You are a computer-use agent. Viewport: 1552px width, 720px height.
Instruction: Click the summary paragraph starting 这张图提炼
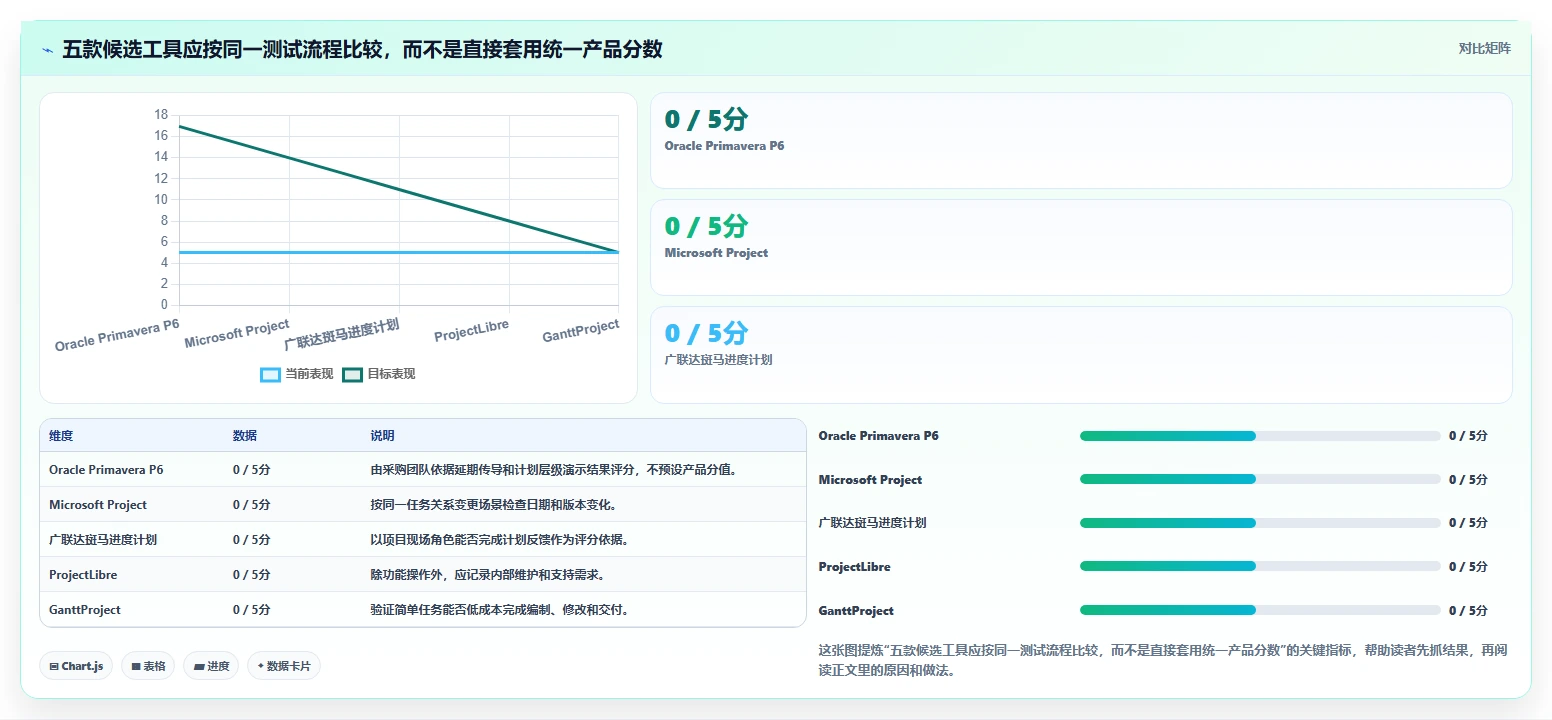coord(1162,660)
